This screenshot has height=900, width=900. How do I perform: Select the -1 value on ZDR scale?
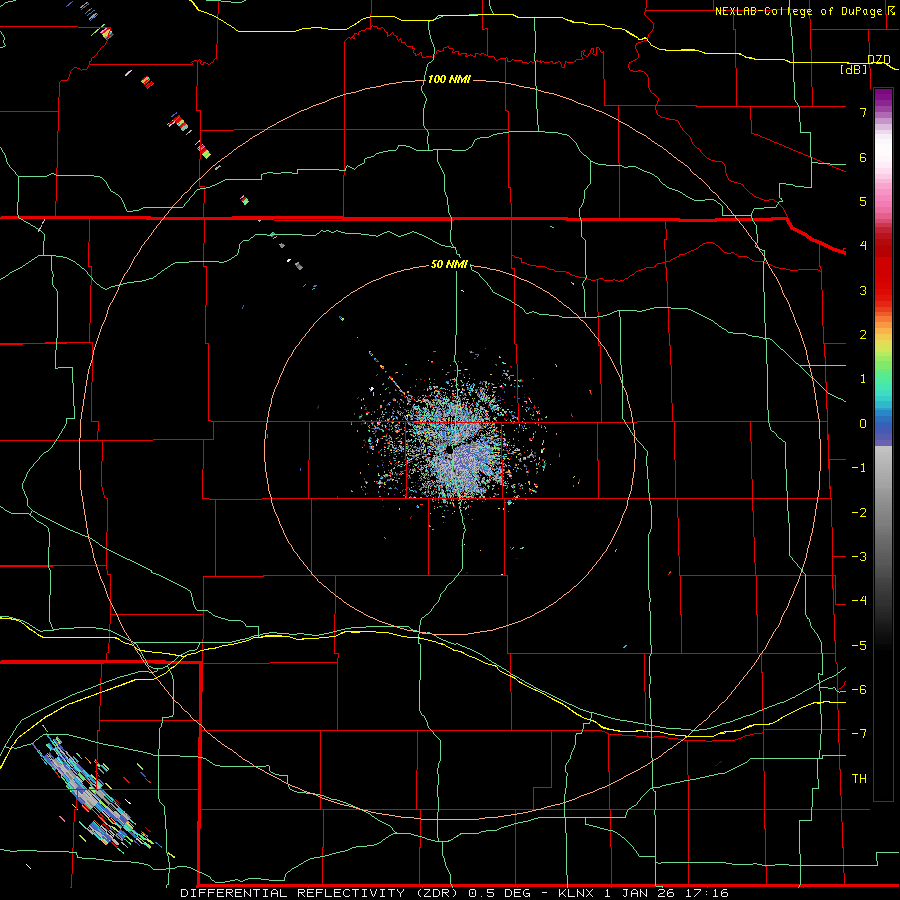(859, 468)
